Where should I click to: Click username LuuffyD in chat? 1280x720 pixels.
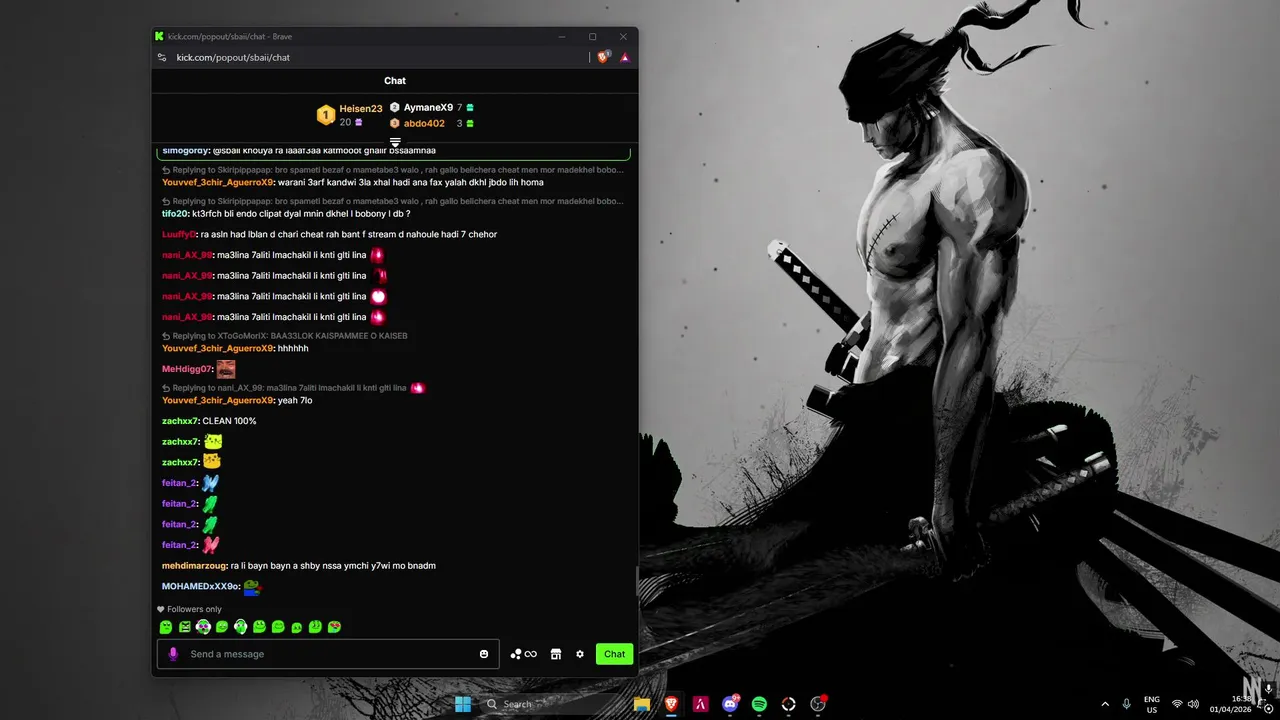tap(180, 234)
